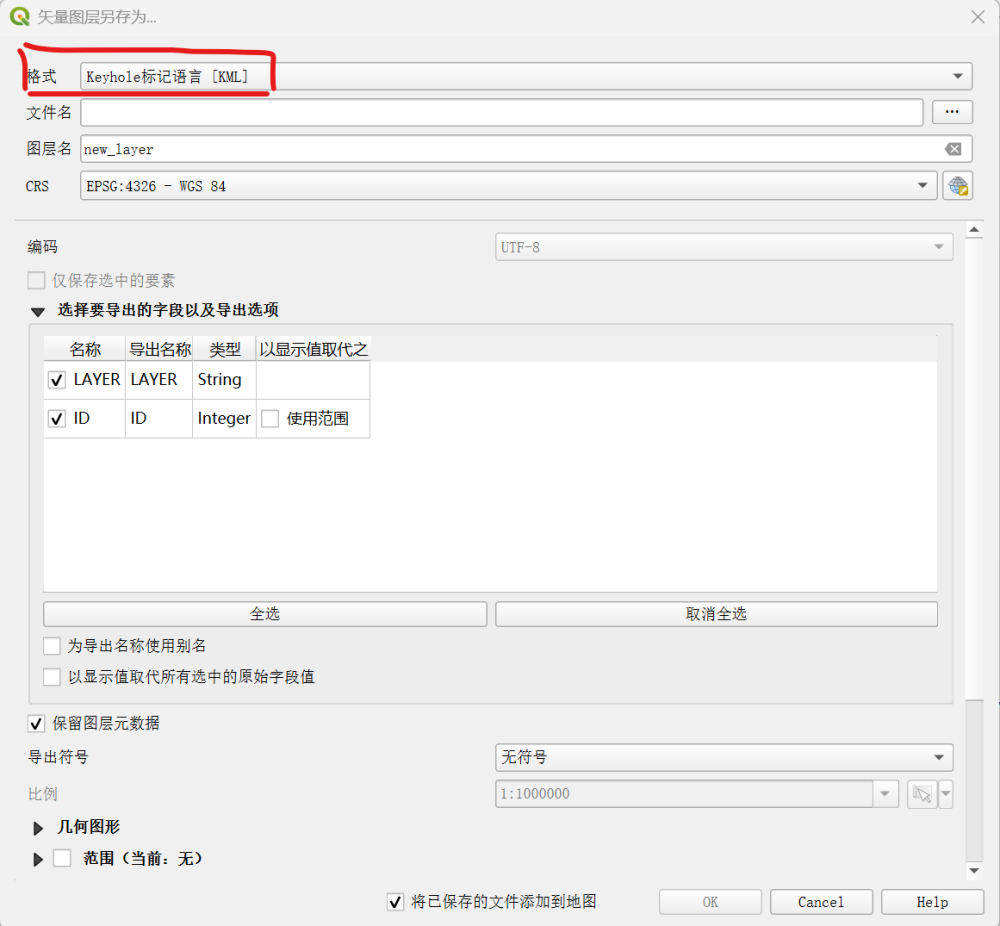Uncheck the LAYER field export checkbox

click(x=57, y=380)
